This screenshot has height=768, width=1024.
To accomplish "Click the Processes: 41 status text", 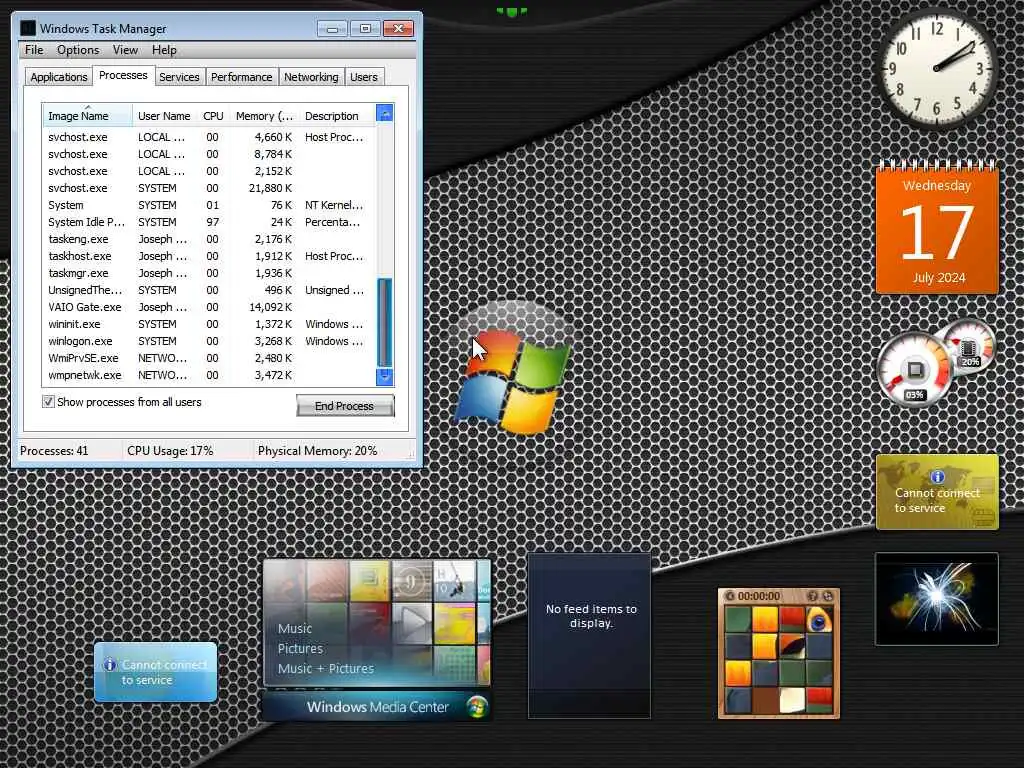I will (54, 451).
